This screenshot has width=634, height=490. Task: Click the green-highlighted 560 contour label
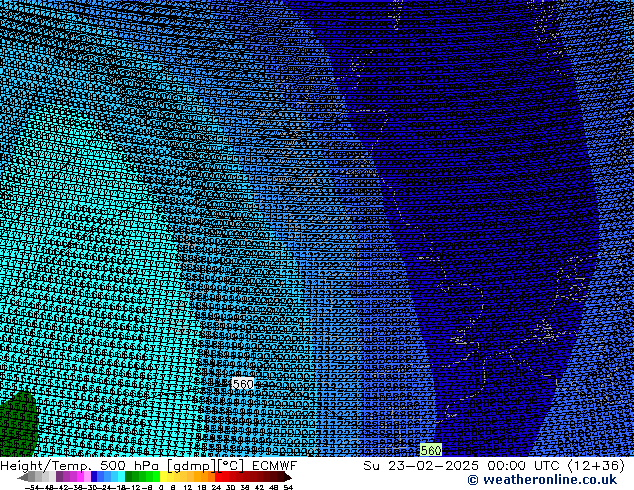pyautogui.click(x=431, y=450)
